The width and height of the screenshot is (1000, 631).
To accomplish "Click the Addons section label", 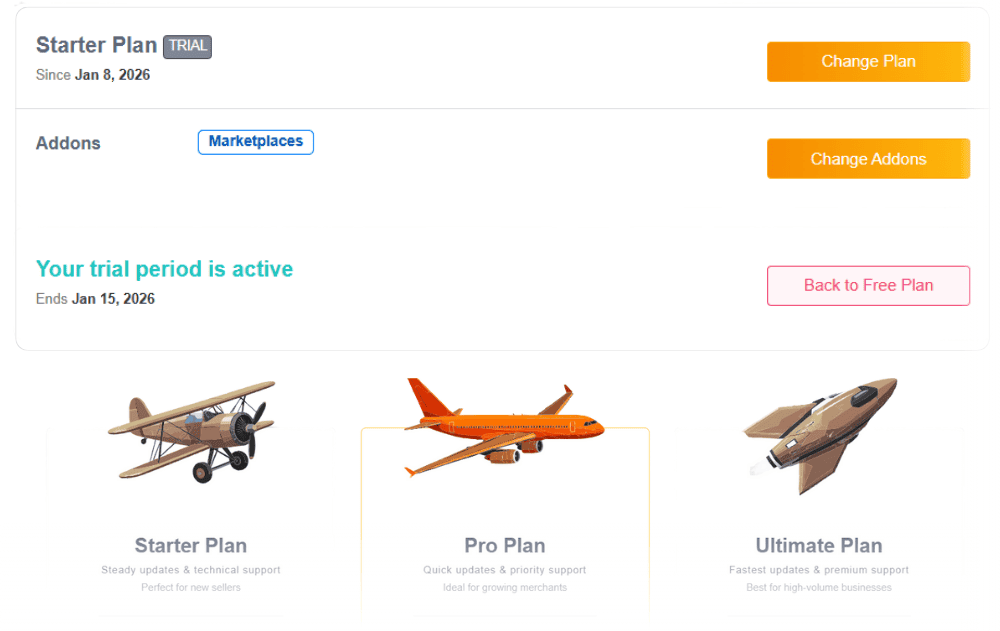I will 68,143.
